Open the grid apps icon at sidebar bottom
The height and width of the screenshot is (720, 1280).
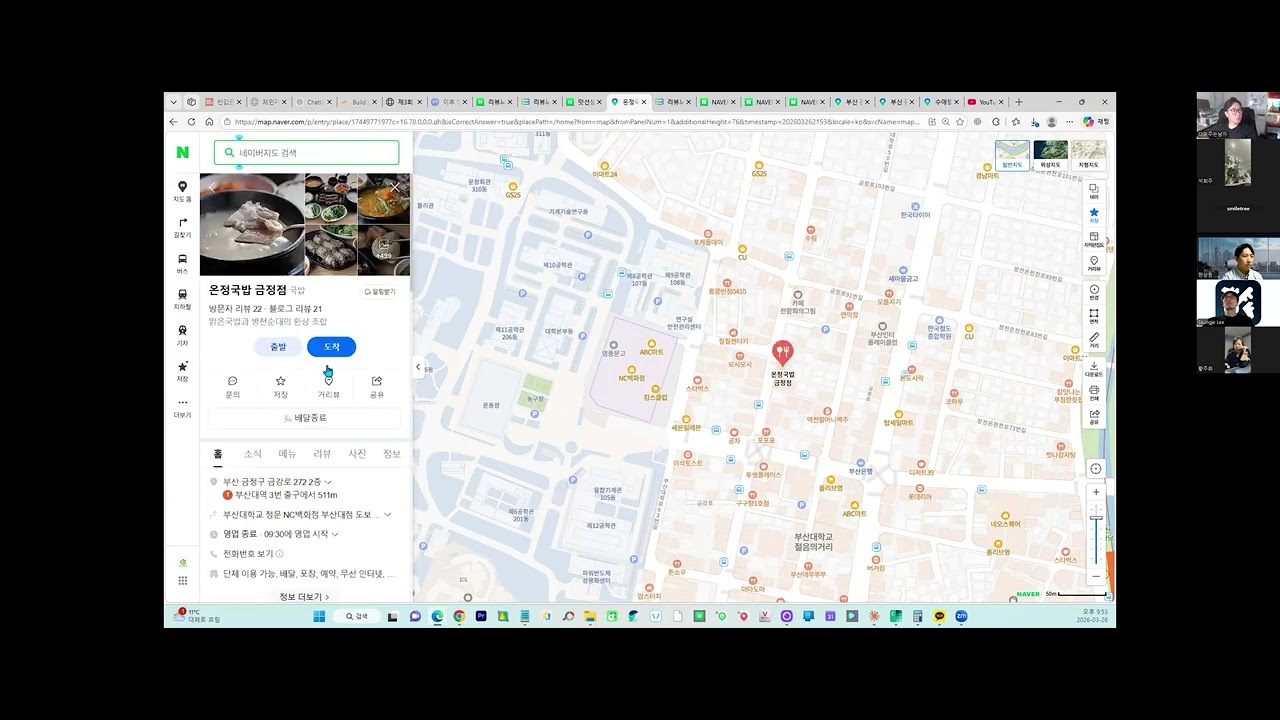pos(182,581)
